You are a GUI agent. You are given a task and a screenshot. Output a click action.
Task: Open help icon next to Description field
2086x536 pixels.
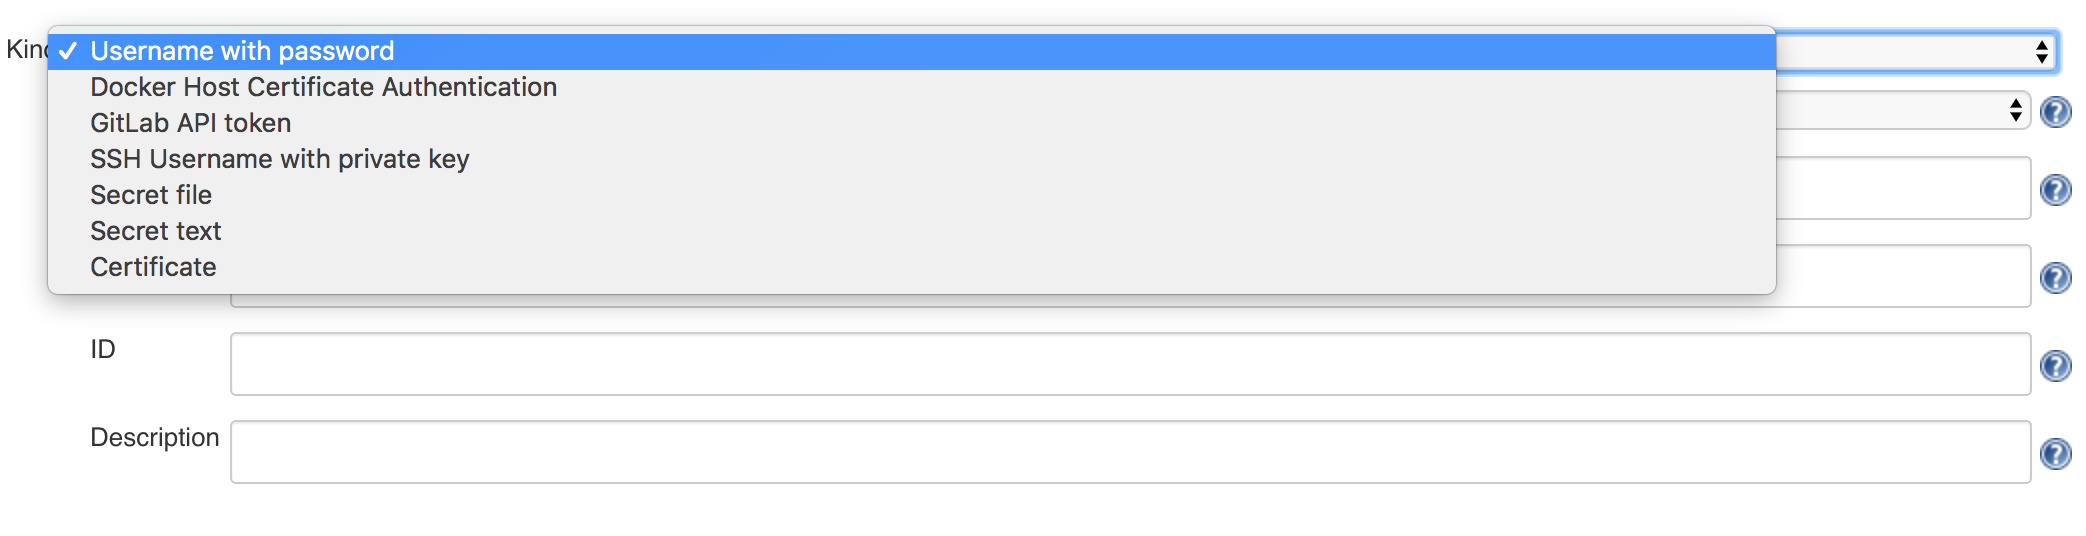[x=2055, y=454]
